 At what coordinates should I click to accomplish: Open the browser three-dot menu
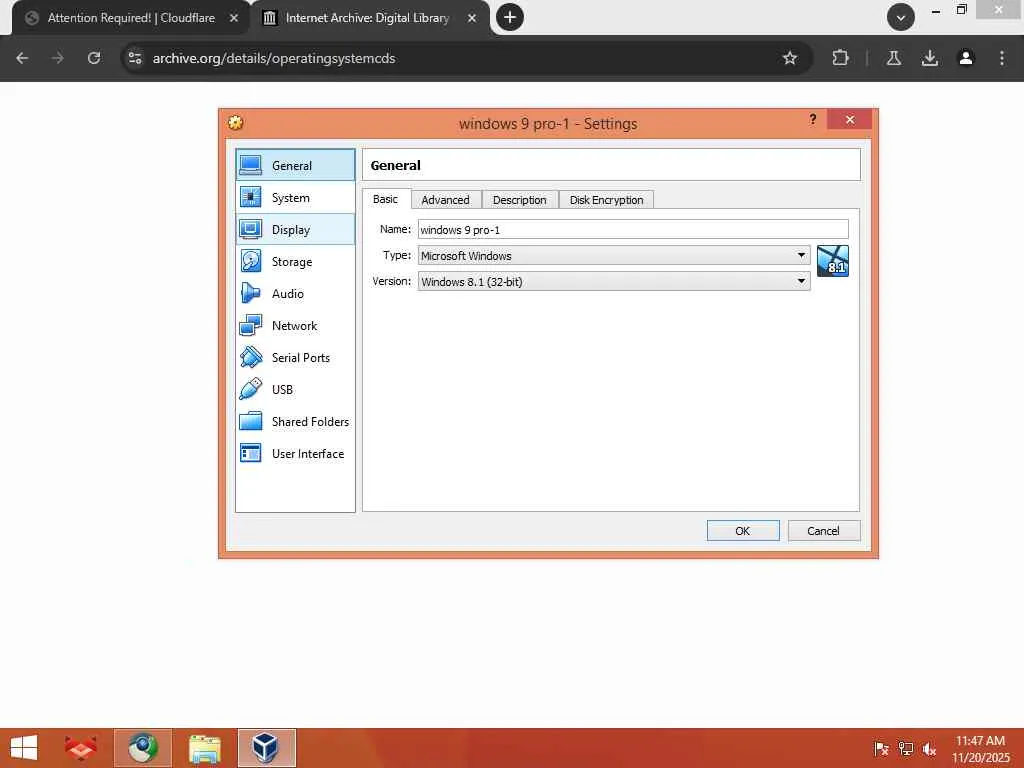pos(1002,58)
